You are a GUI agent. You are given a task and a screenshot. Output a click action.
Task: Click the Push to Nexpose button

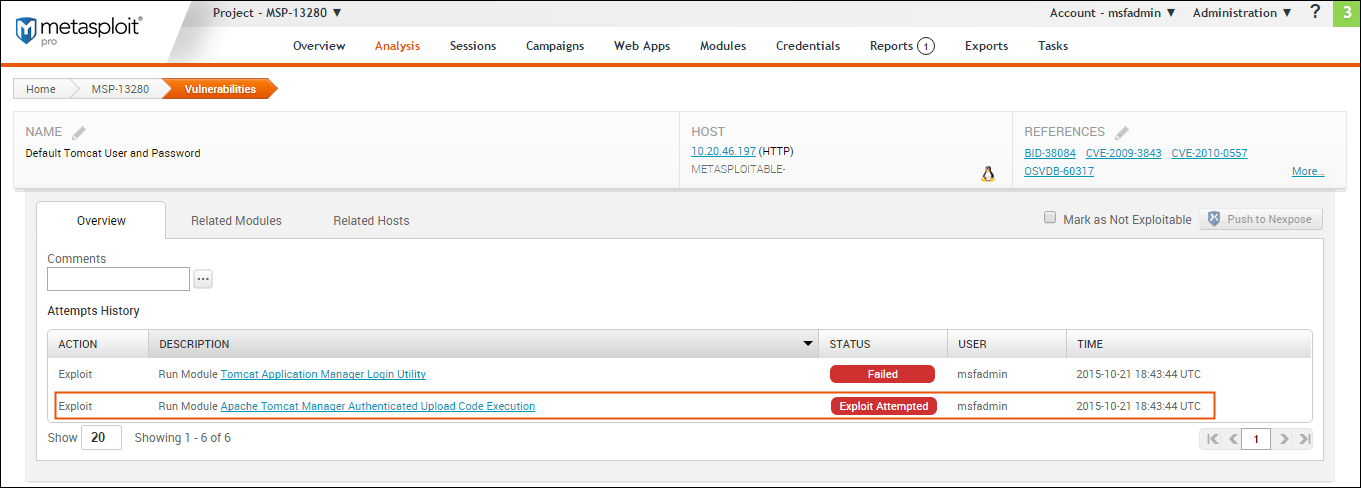(1261, 219)
